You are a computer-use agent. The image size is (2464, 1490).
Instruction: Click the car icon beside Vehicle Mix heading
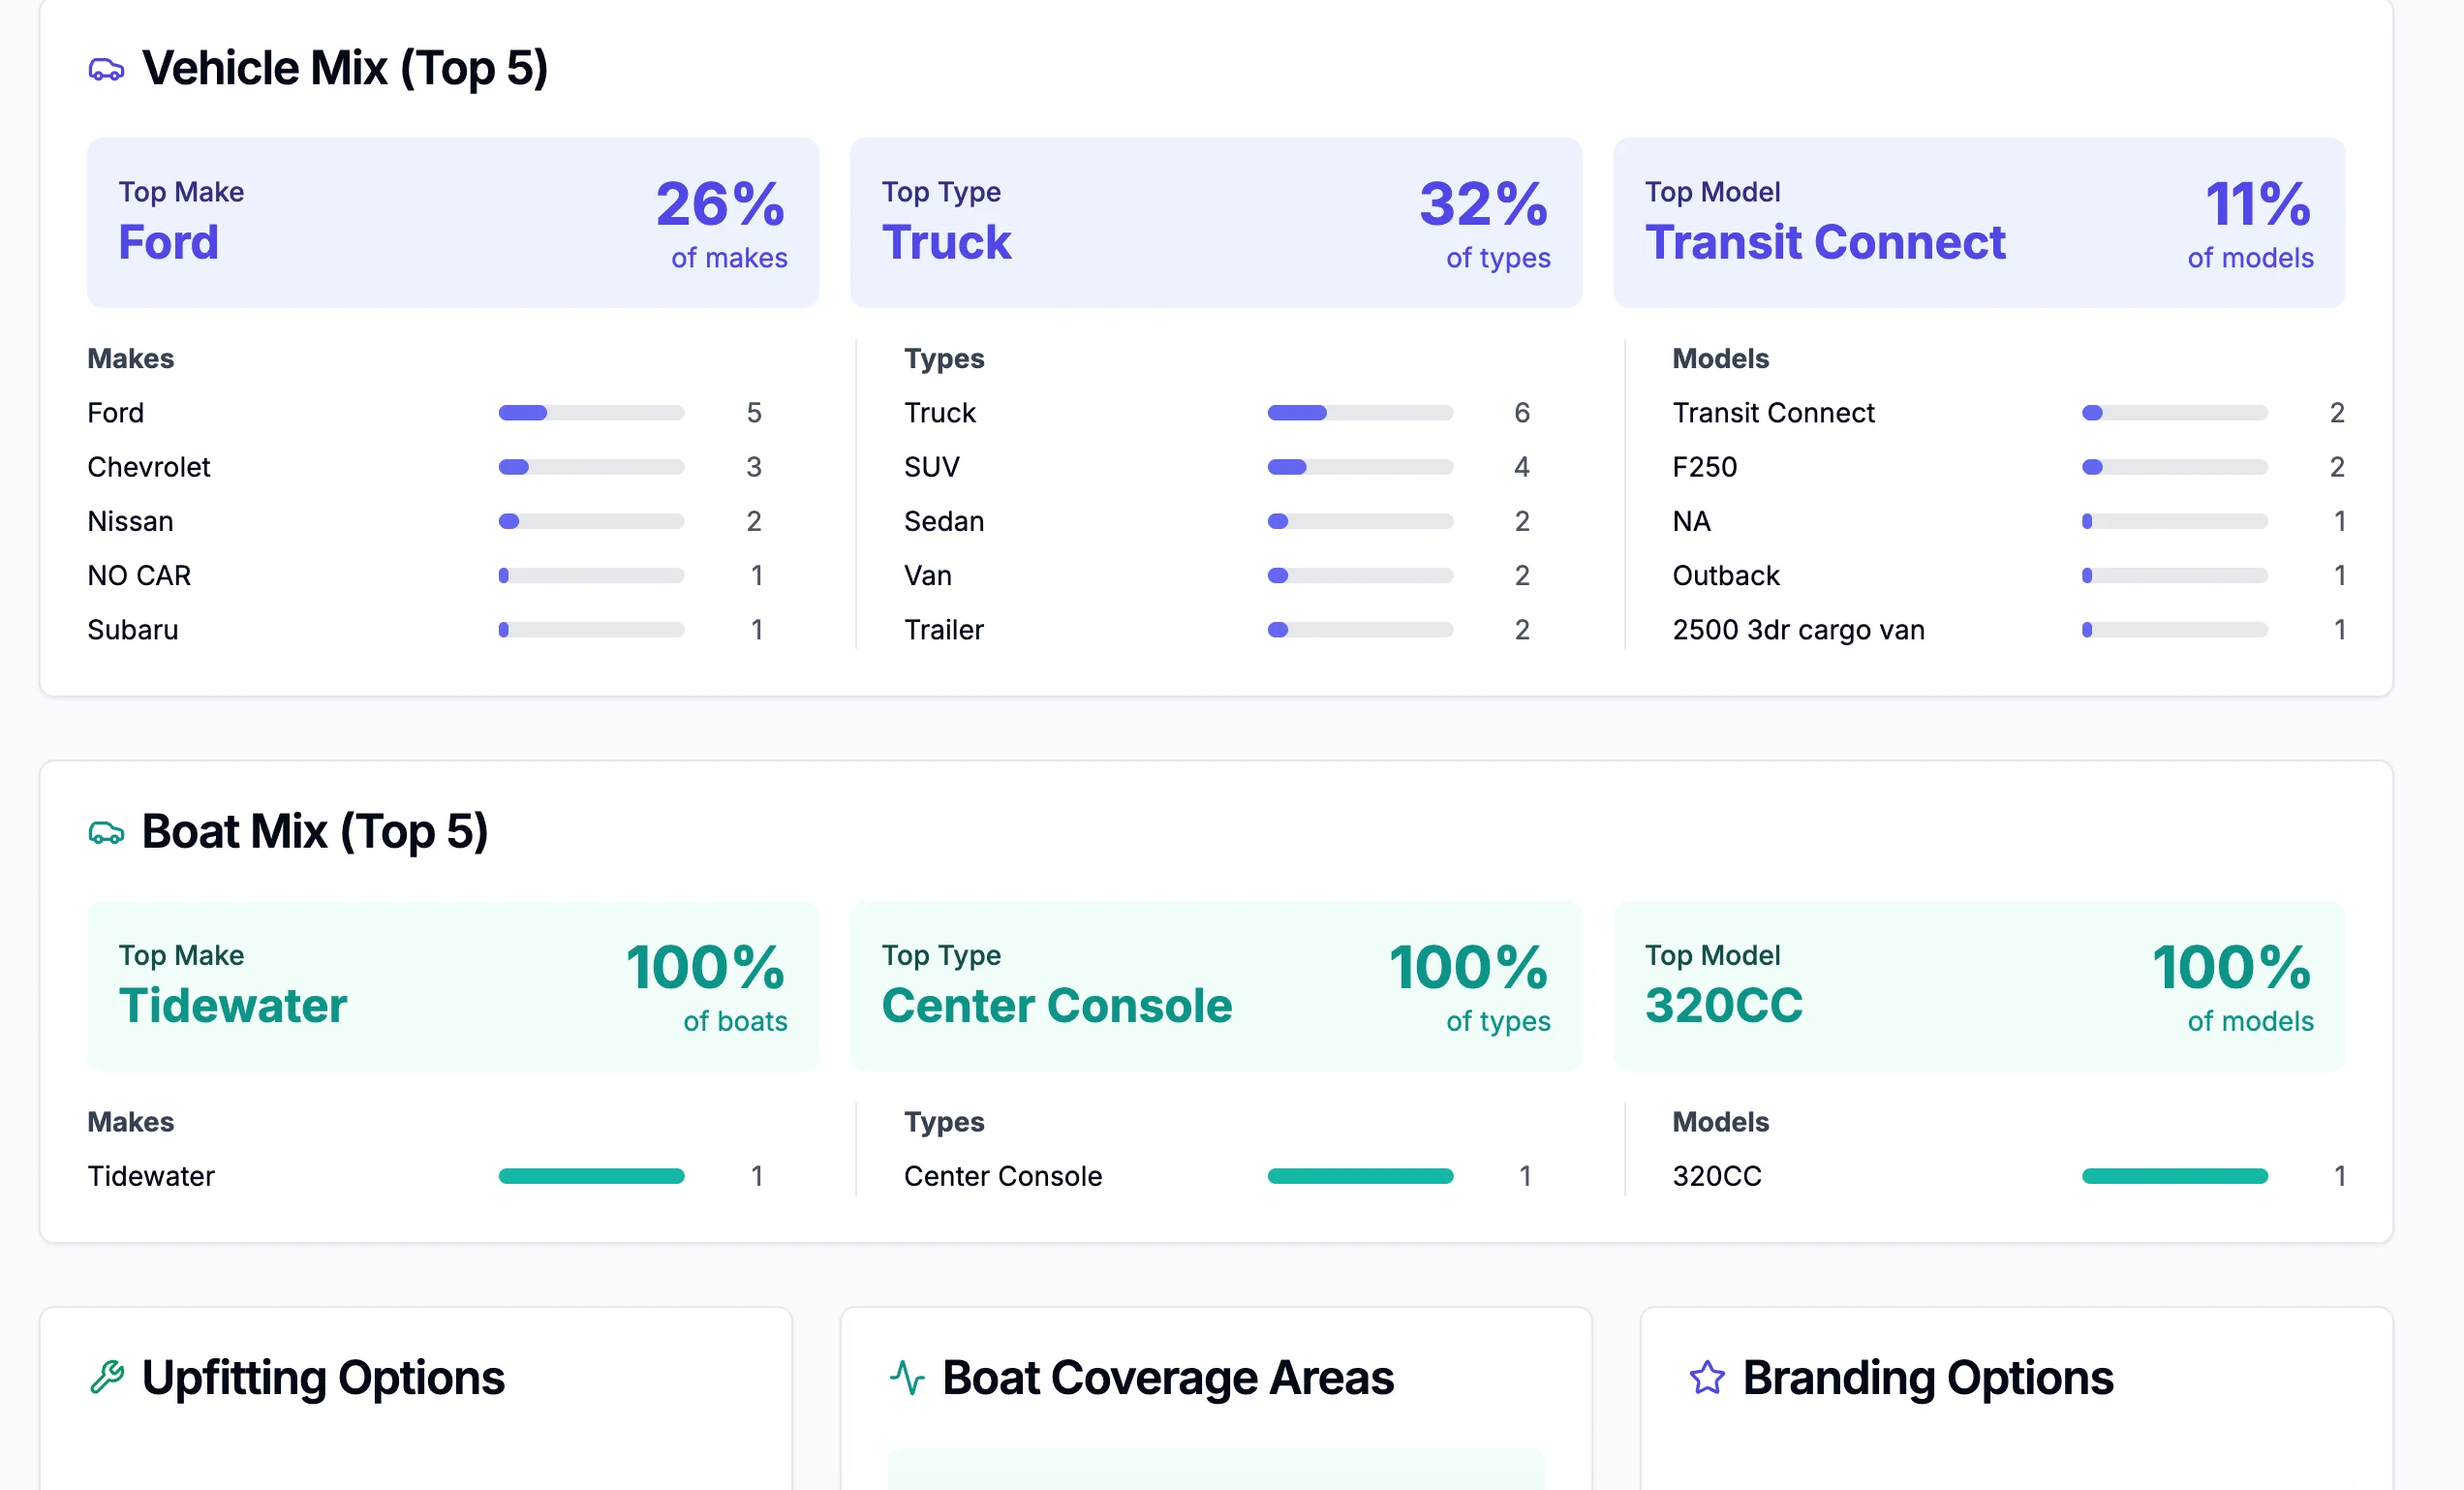pyautogui.click(x=106, y=69)
